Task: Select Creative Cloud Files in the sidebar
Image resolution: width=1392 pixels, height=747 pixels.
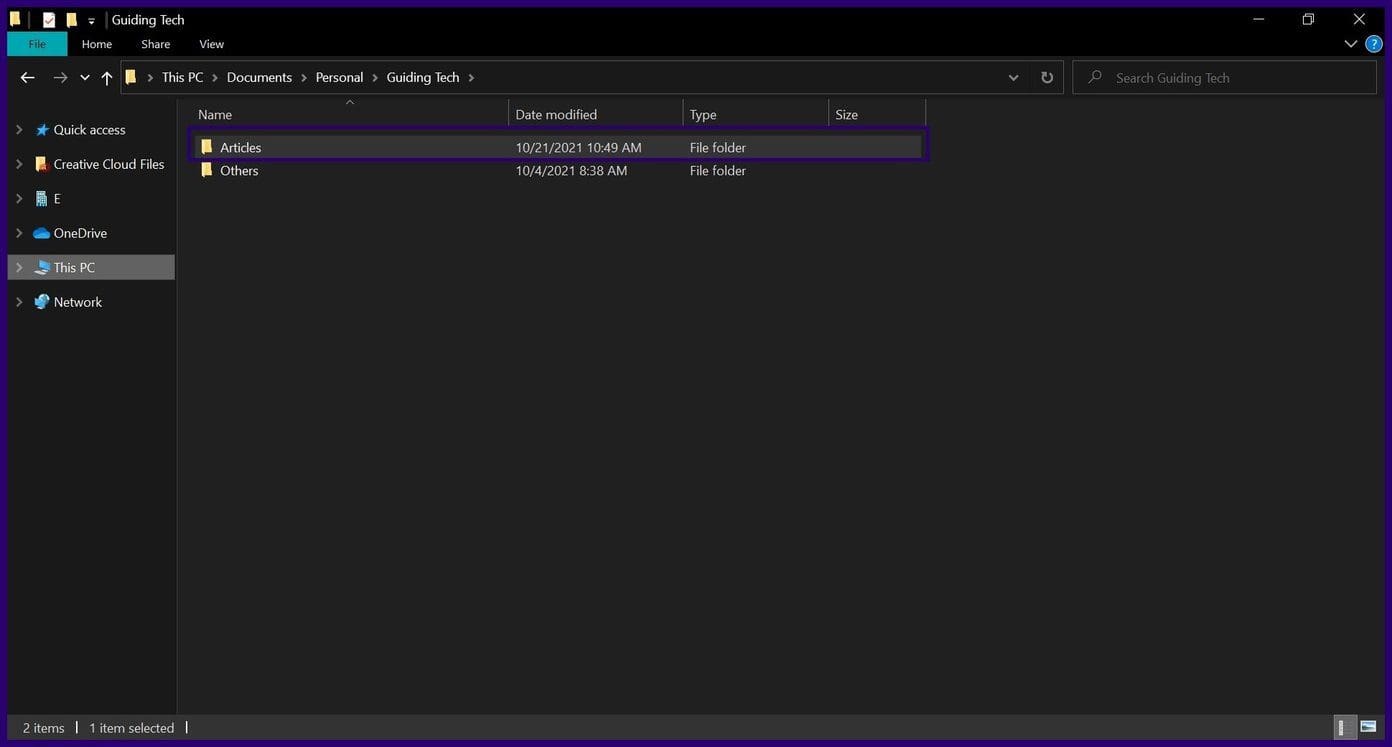Action: pos(109,164)
